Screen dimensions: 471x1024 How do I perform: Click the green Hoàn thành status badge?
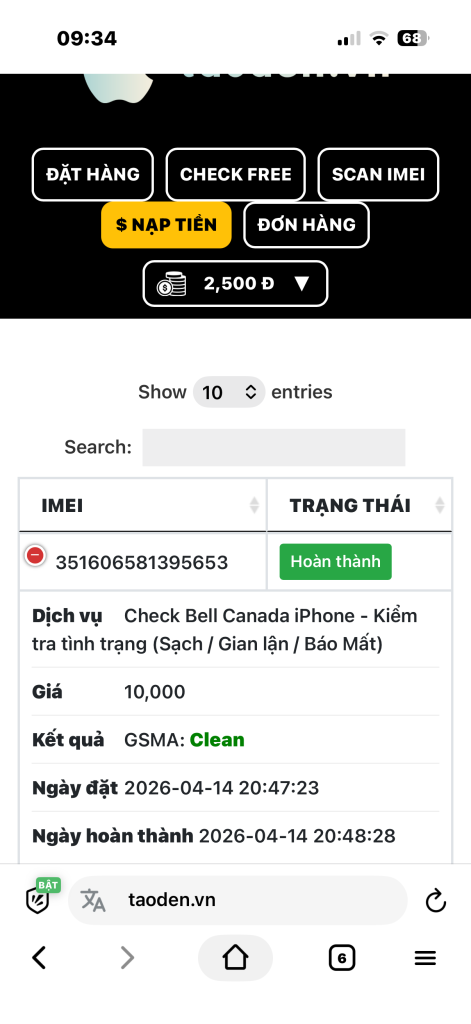pos(336,562)
